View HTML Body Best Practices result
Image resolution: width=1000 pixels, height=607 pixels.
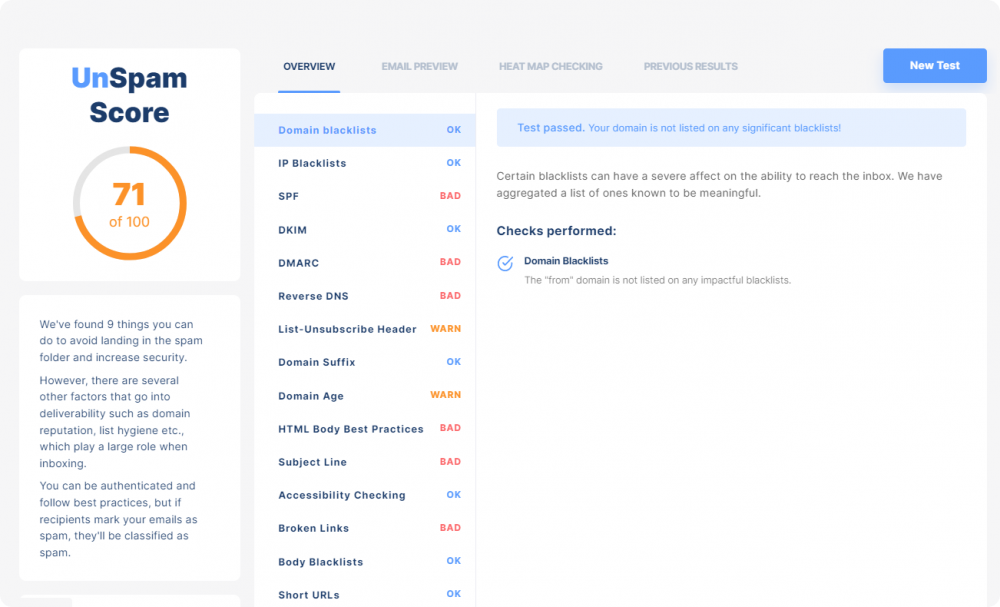365,428
